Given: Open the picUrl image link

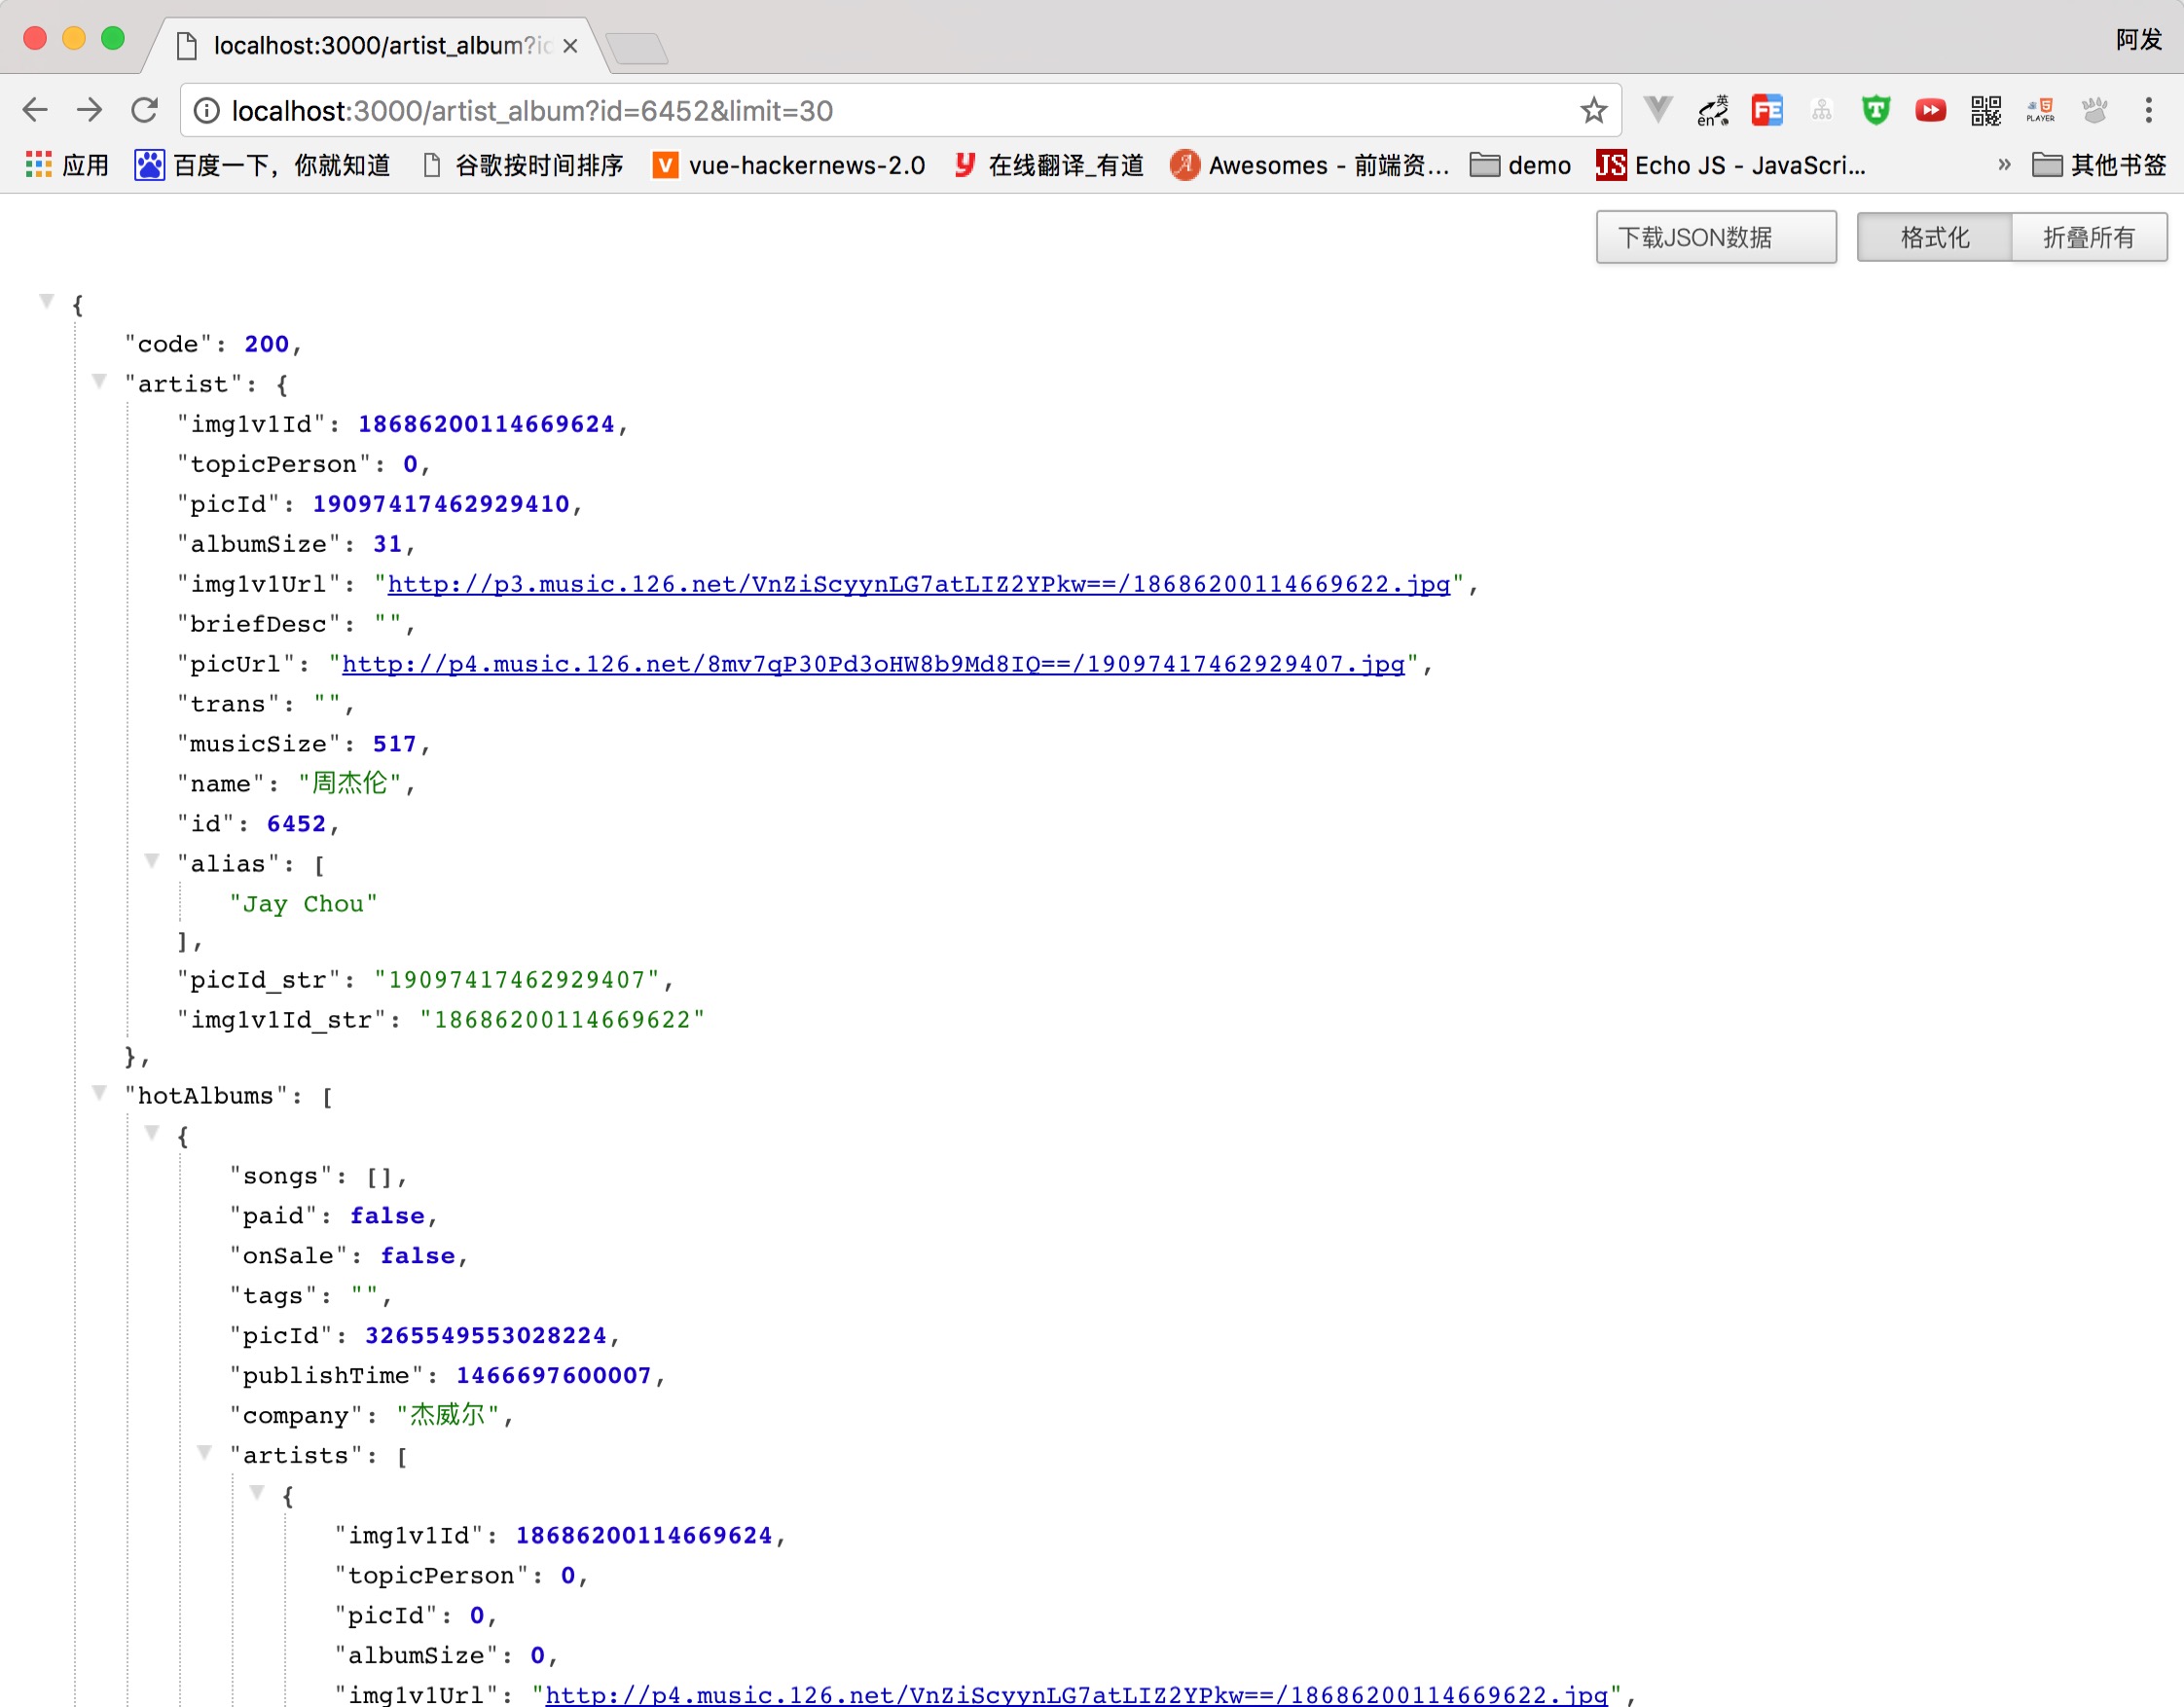Looking at the screenshot, I should [872, 664].
